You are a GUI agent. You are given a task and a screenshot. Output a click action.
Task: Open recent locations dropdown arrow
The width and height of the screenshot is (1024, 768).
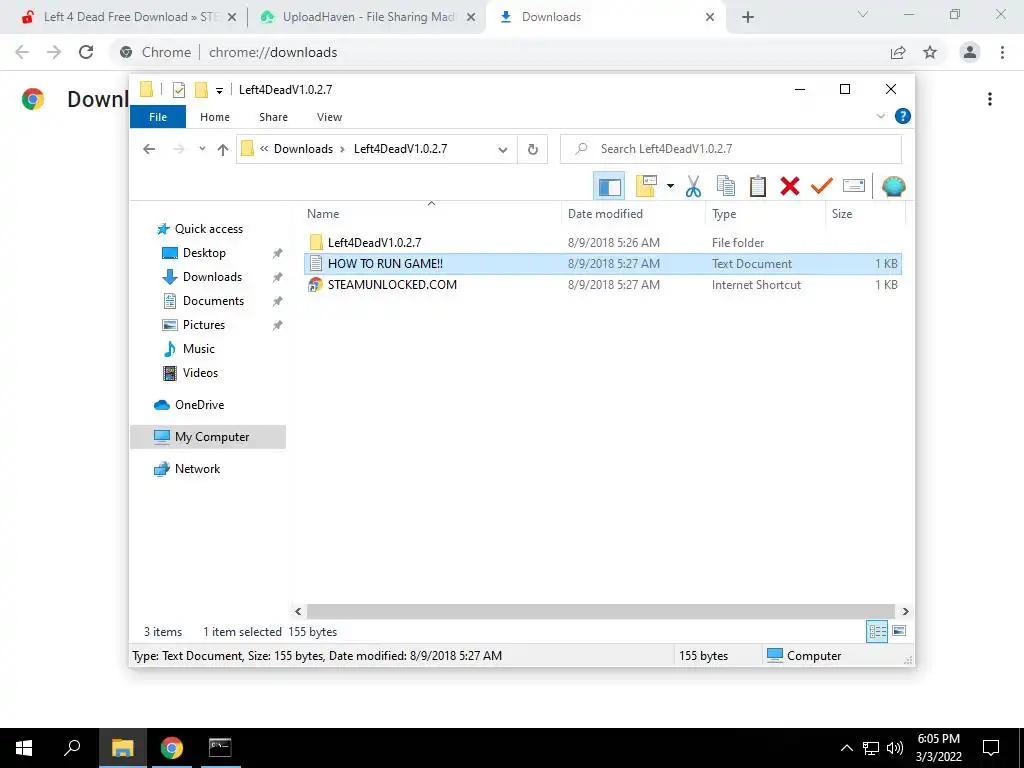[202, 150]
